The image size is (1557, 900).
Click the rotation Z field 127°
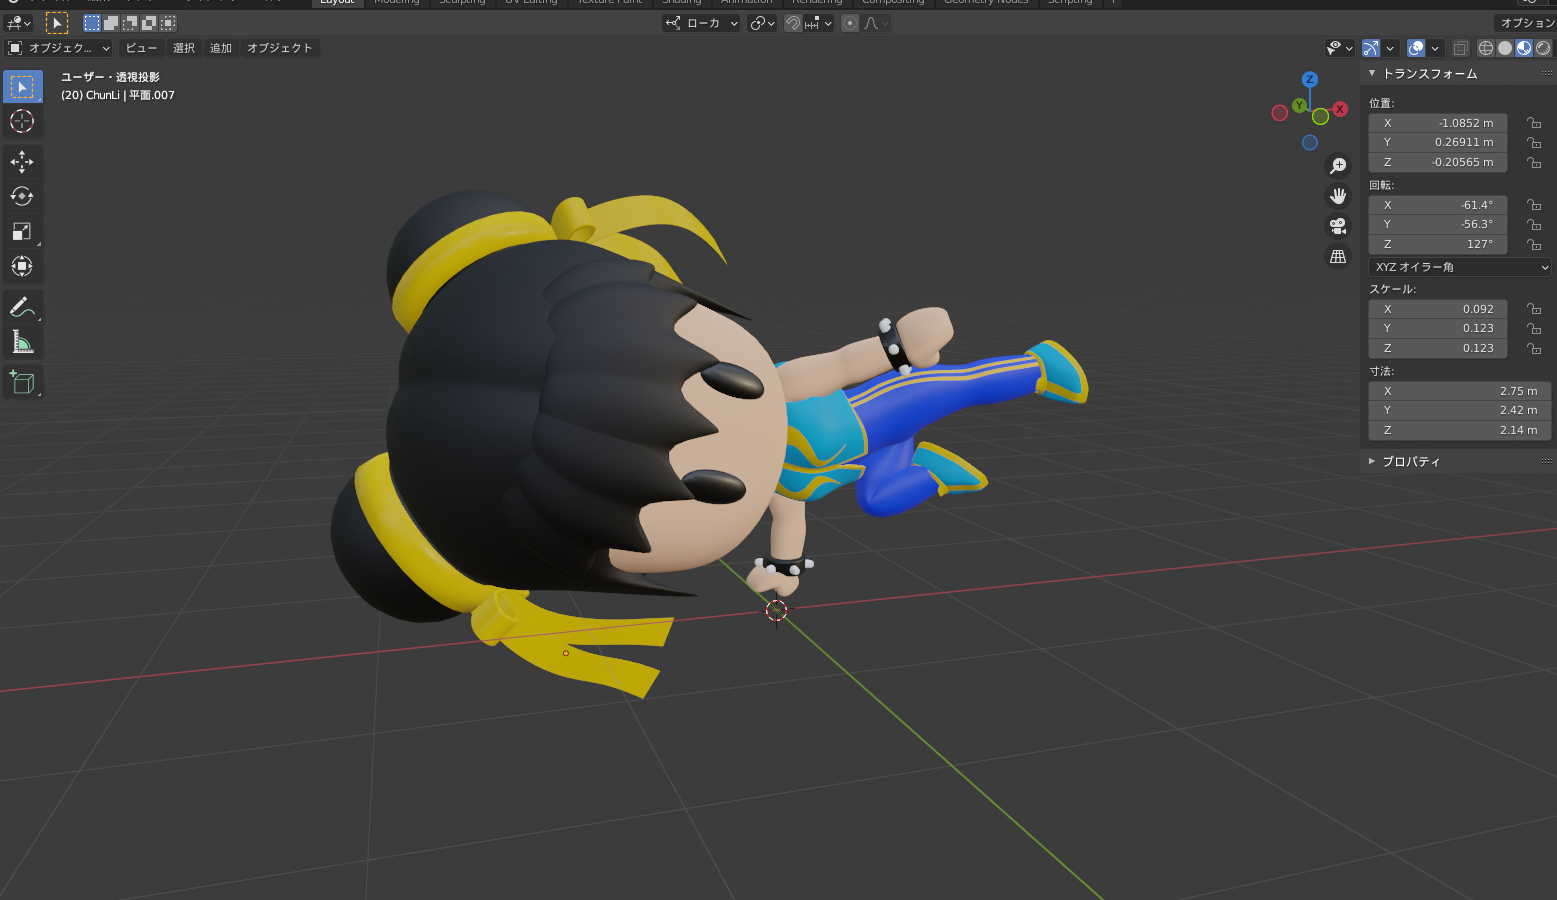pos(1438,244)
